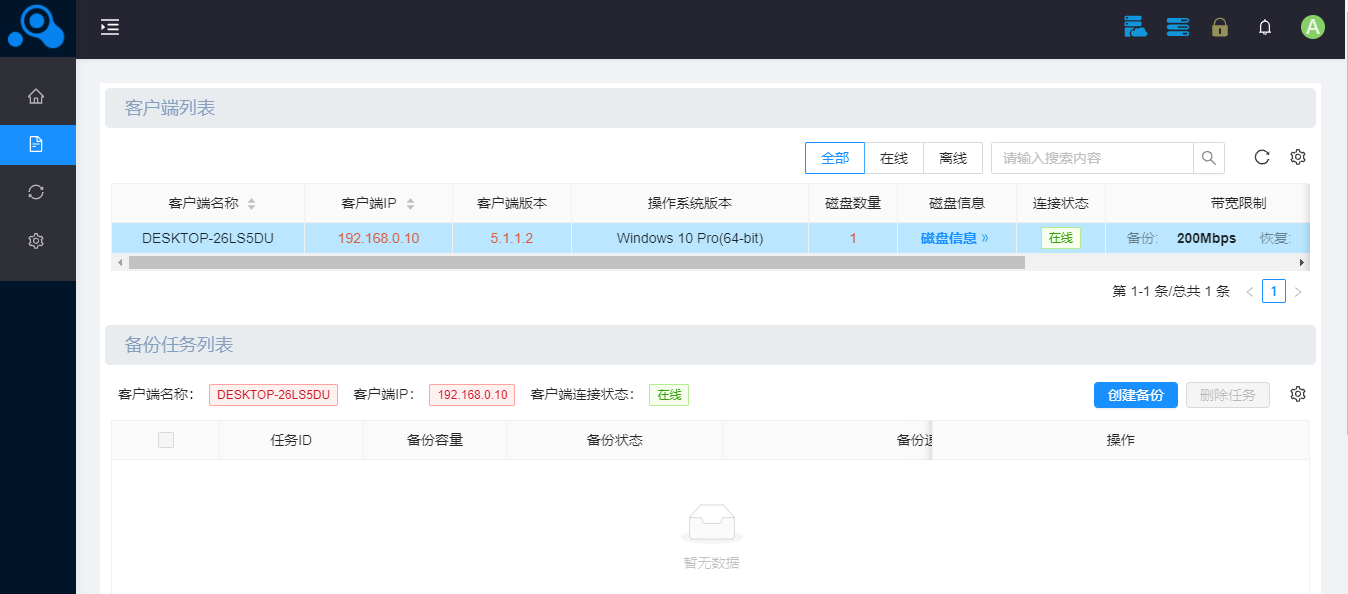Viewport: 1348px width, 594px height.
Task: Open notifications bell icon
Action: click(x=1265, y=28)
